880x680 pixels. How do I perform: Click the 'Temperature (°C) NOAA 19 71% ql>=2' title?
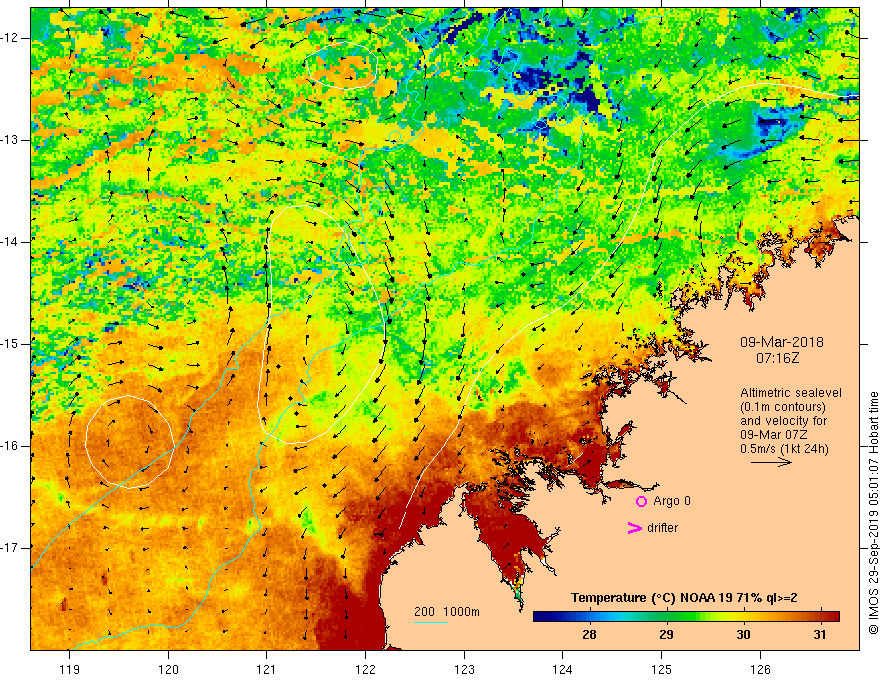[684, 598]
